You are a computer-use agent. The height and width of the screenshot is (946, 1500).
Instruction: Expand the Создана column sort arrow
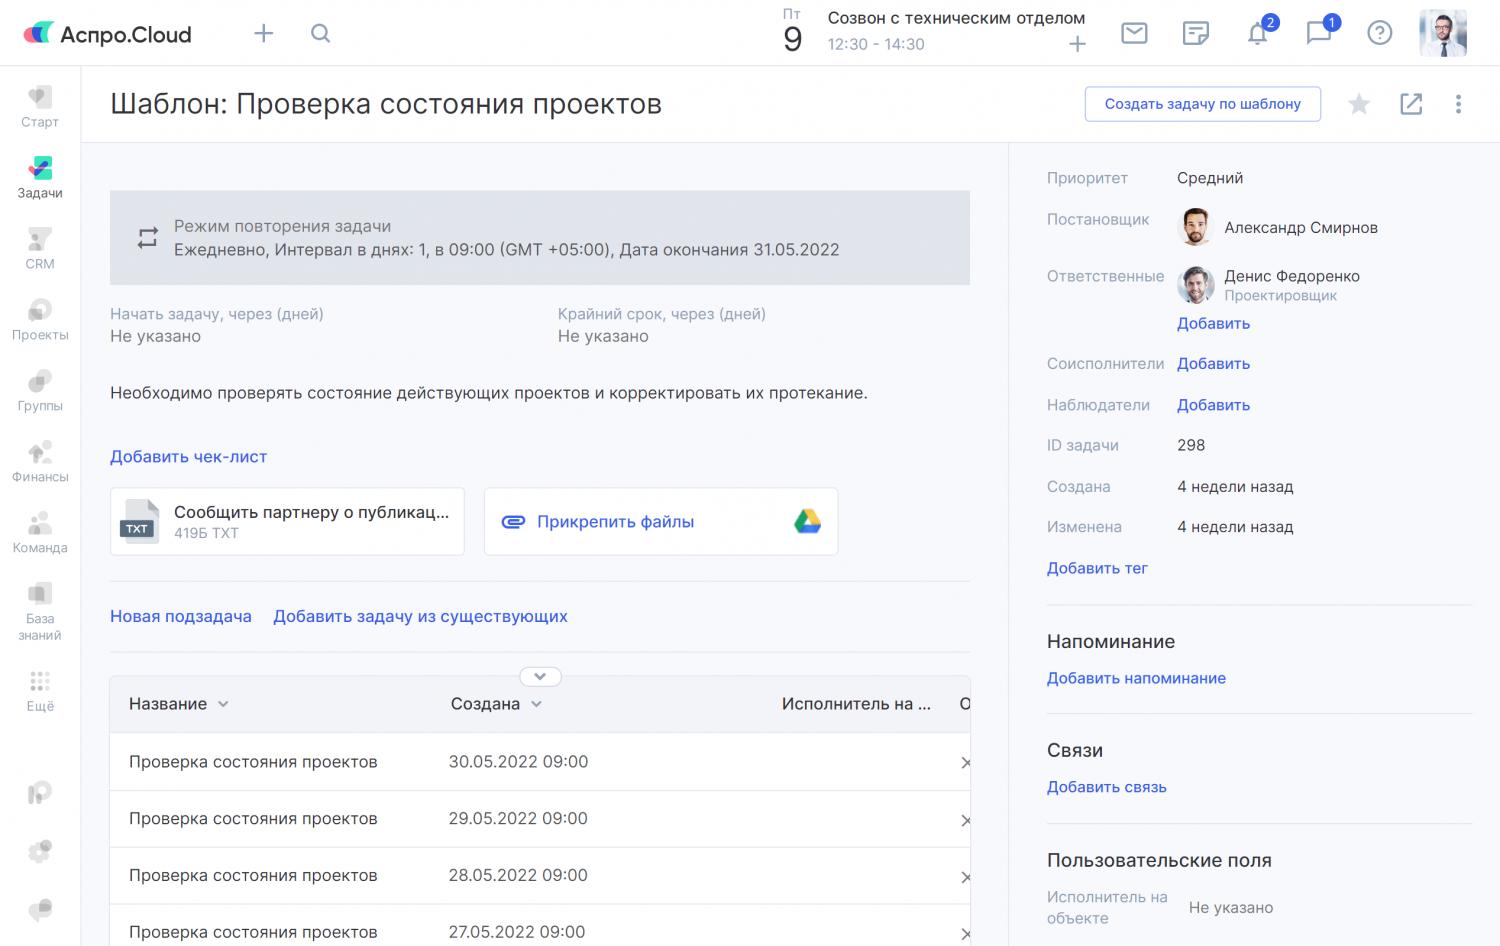537,704
